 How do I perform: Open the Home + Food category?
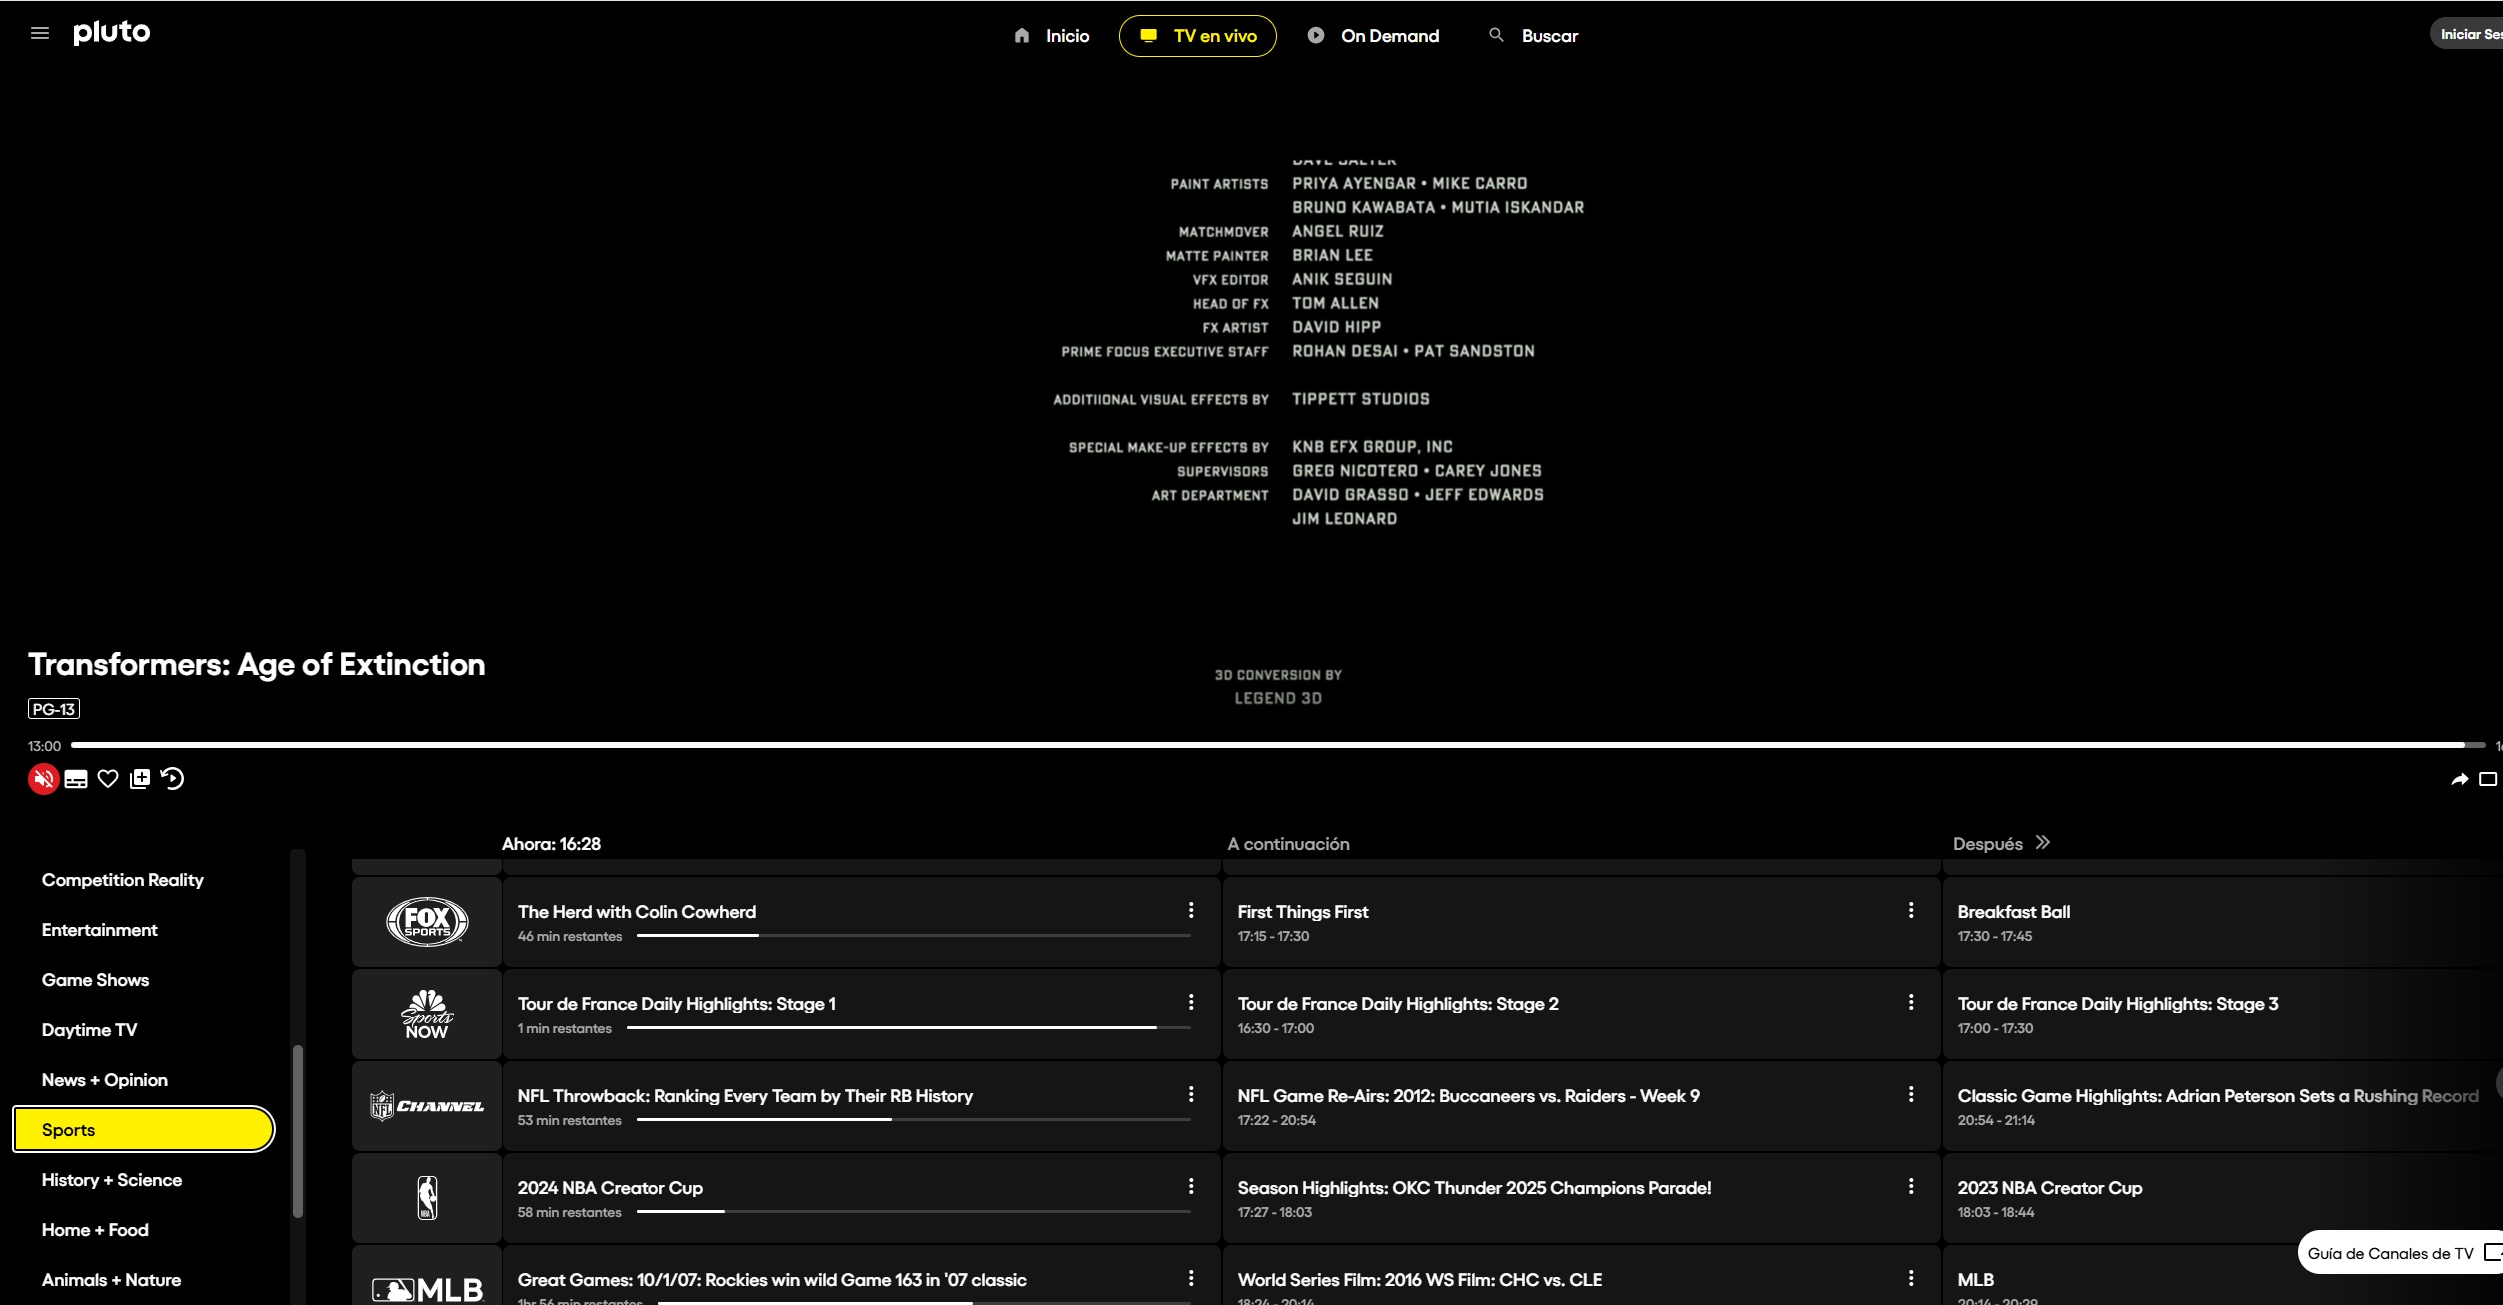95,1230
